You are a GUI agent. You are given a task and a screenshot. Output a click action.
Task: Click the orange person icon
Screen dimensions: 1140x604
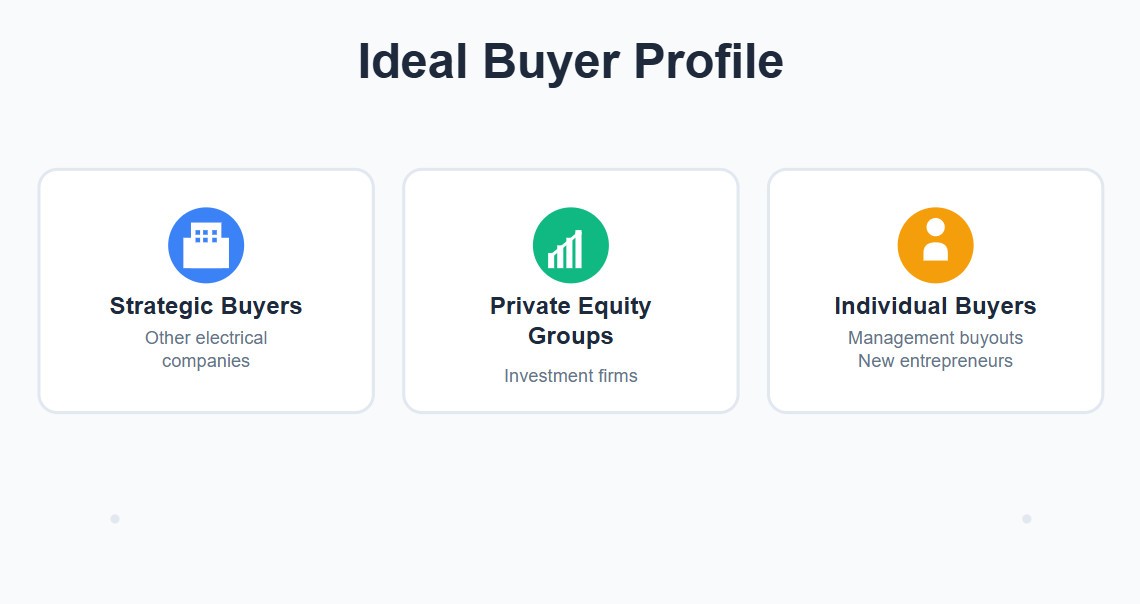coord(936,245)
